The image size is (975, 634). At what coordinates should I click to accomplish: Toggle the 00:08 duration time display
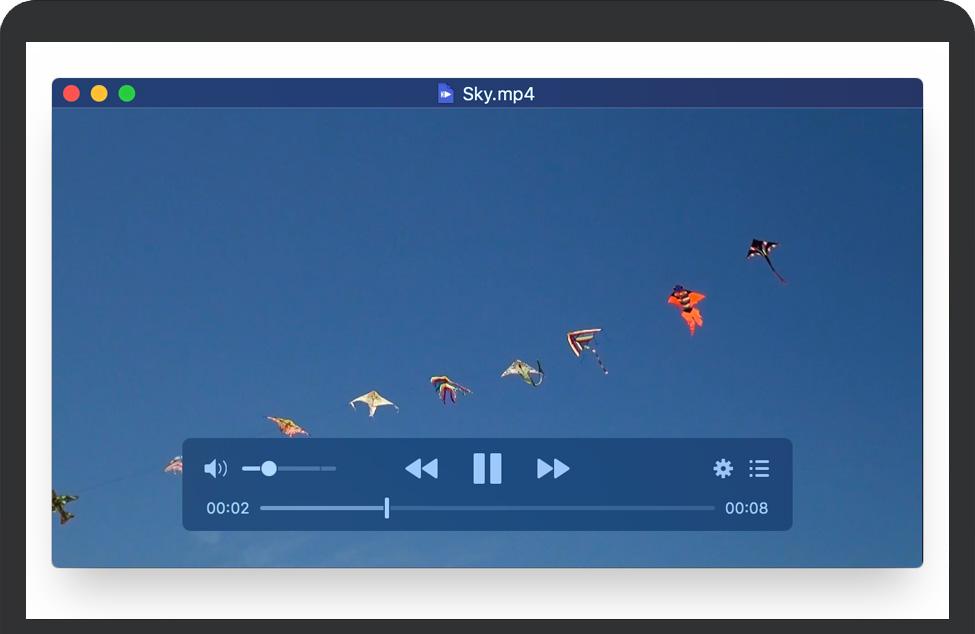pyautogui.click(x=746, y=508)
